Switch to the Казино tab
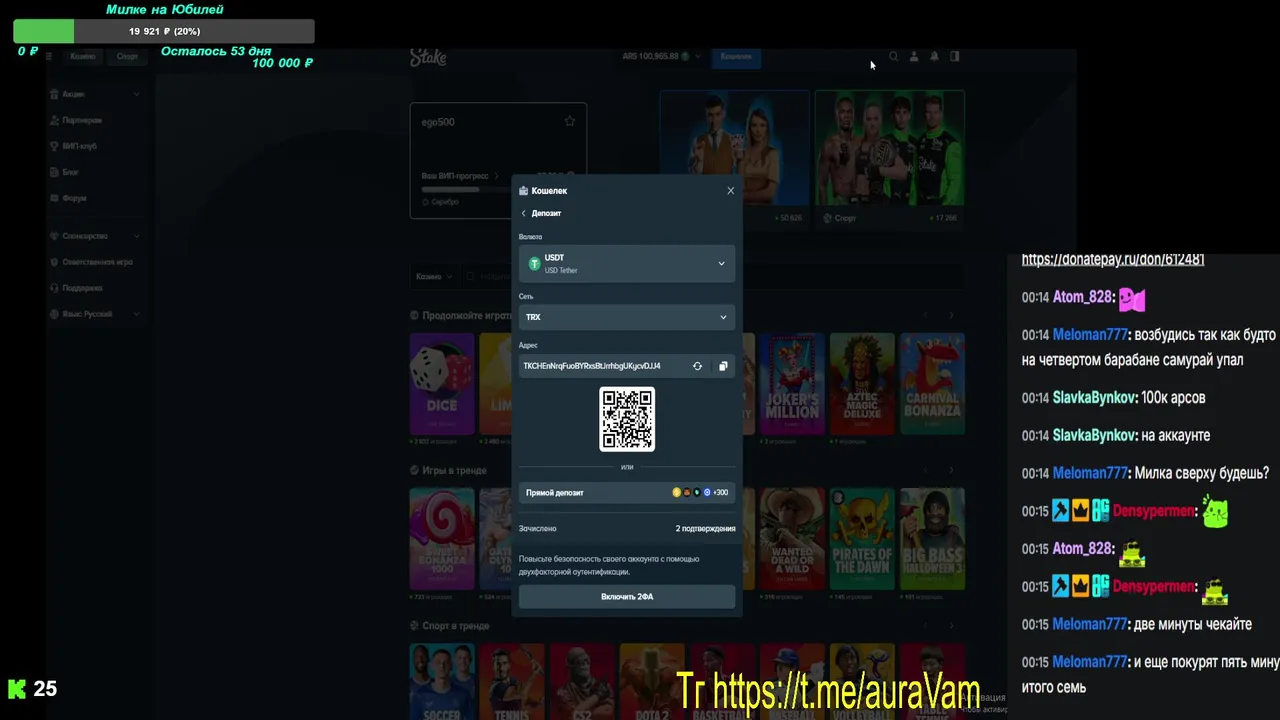 83,57
